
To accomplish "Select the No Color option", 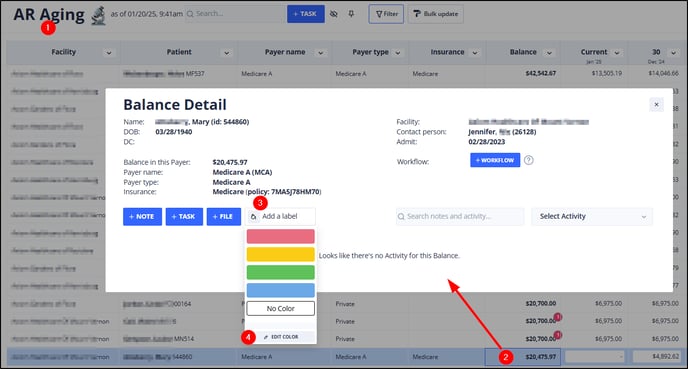I will point(280,308).
